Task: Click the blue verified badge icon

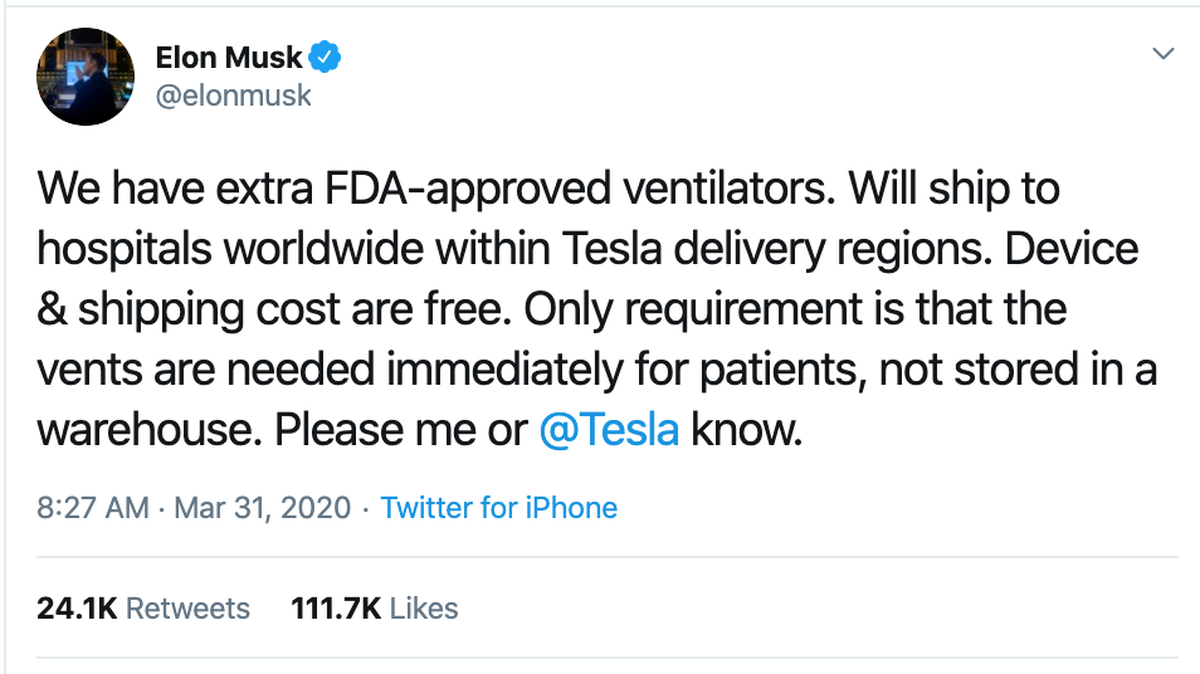Action: 326,58
